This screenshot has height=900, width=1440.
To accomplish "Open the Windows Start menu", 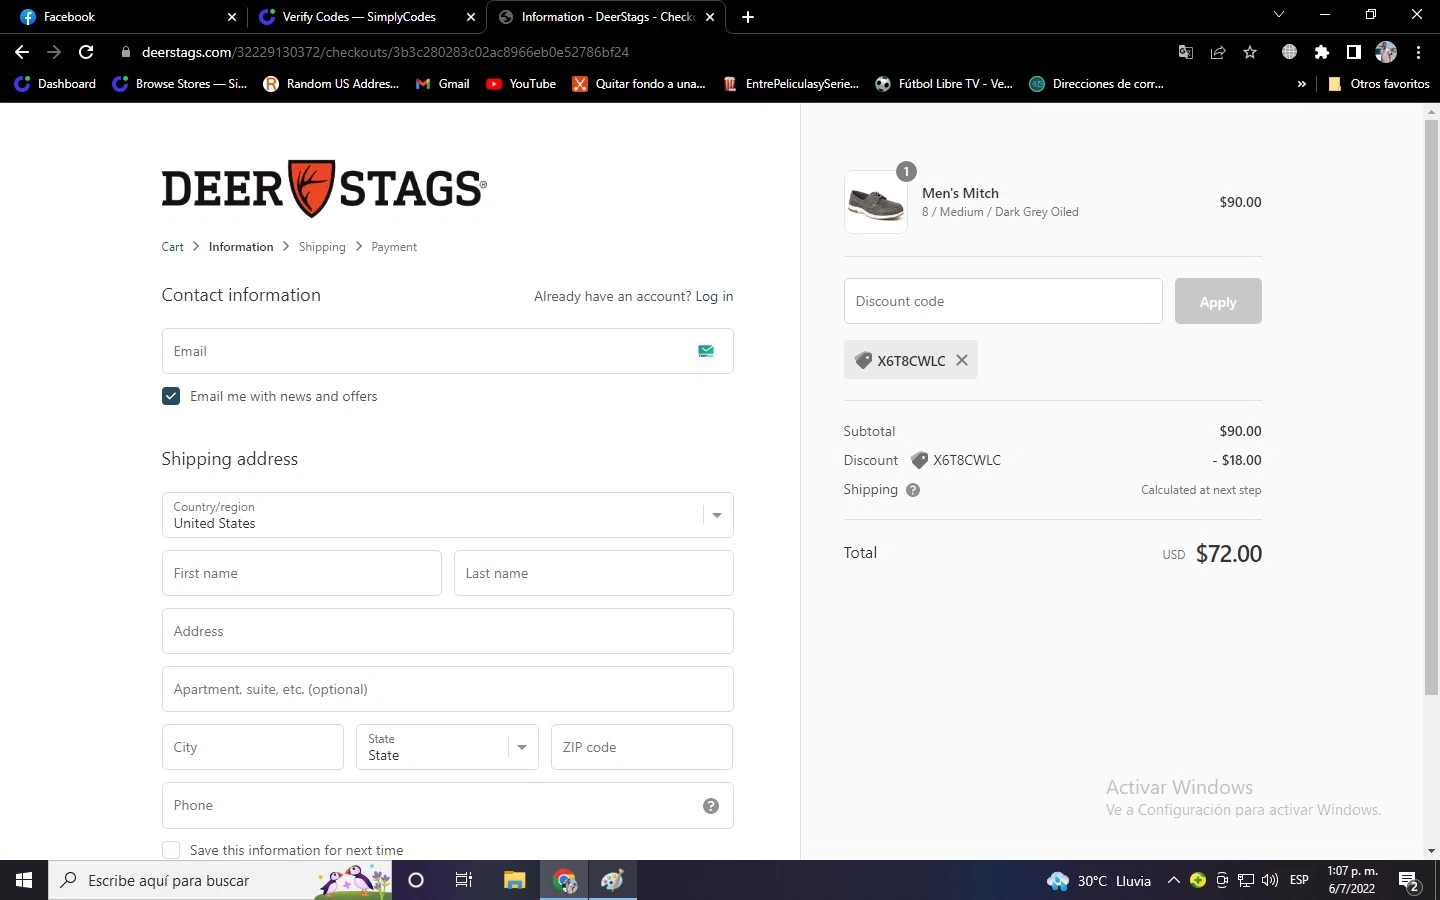I will click(24, 880).
